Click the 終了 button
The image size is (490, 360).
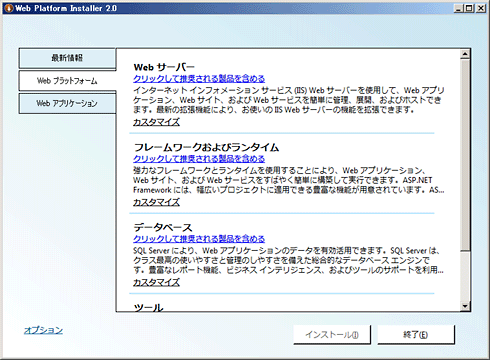[x=416, y=335]
